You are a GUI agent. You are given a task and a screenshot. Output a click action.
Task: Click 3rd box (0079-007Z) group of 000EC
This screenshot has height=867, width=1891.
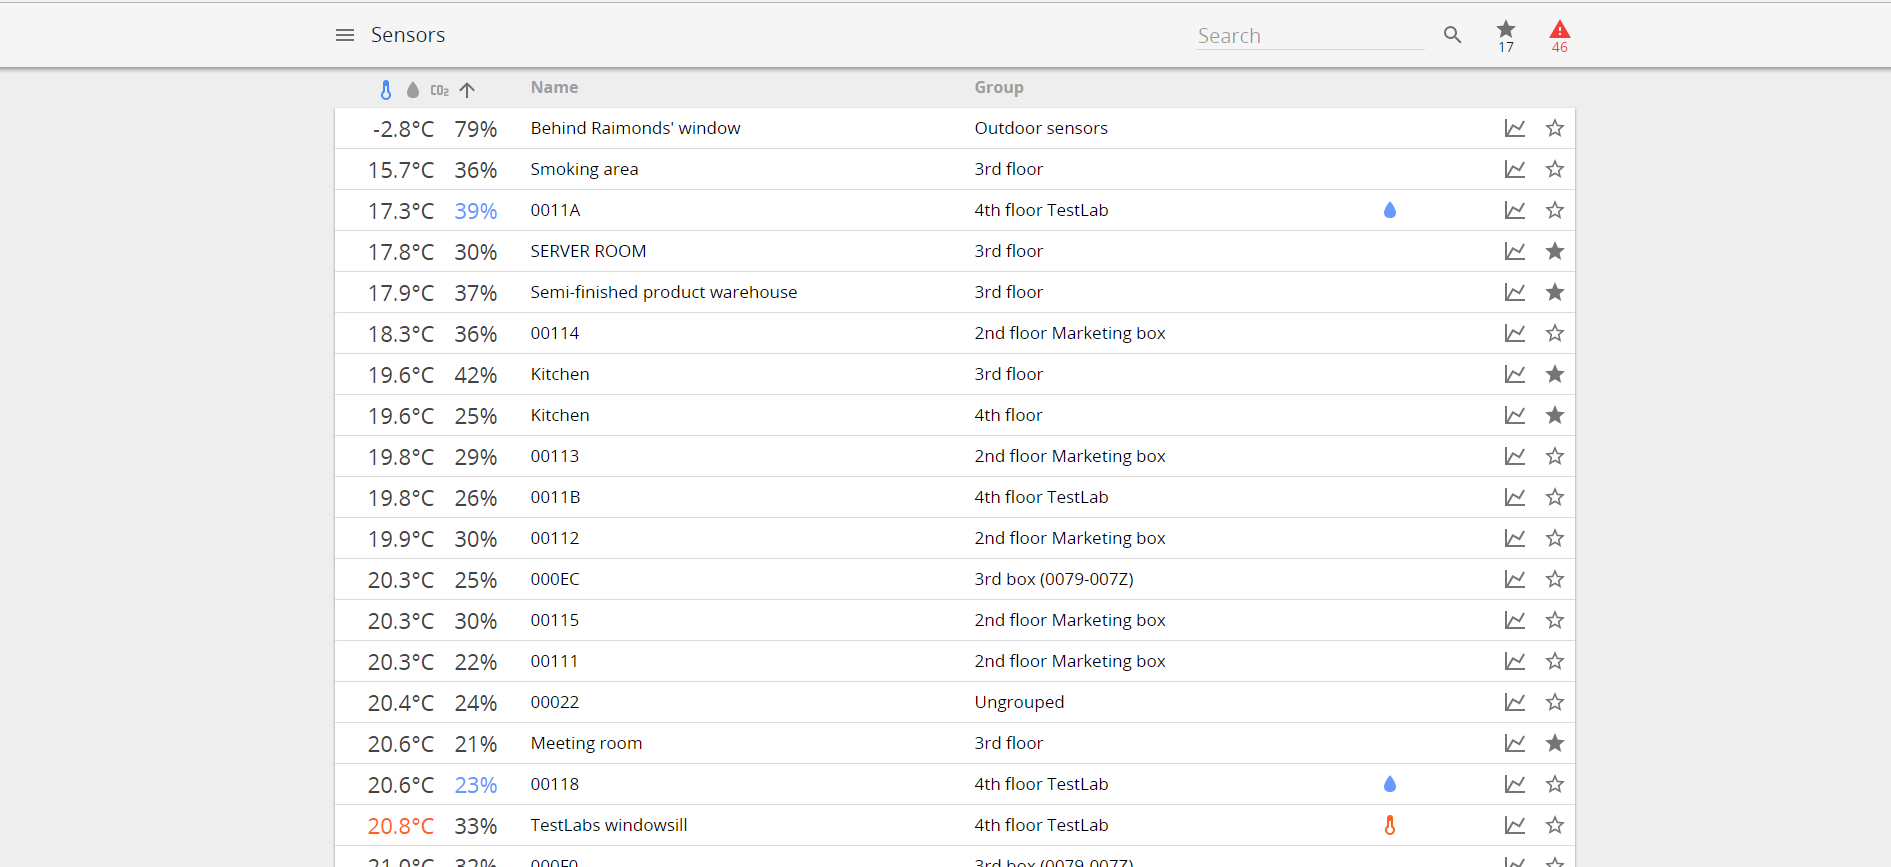click(1054, 579)
